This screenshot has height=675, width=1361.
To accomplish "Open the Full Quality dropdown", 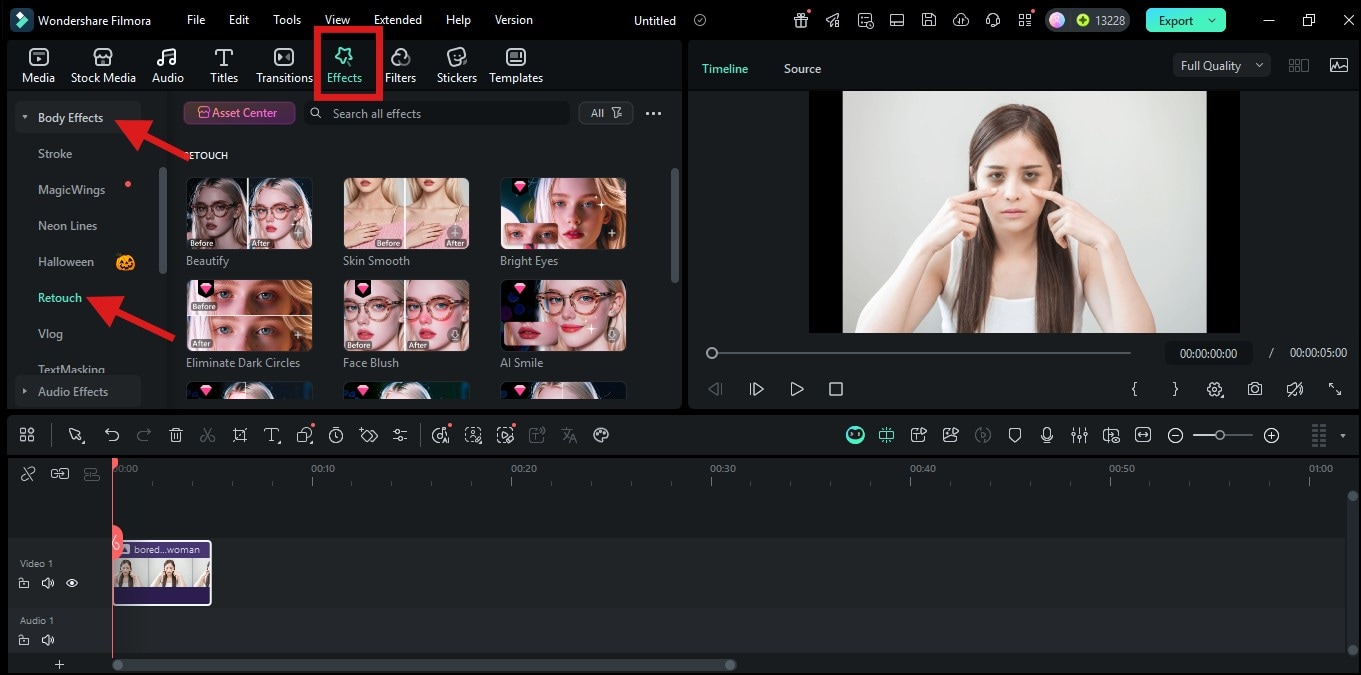I will click(1221, 66).
